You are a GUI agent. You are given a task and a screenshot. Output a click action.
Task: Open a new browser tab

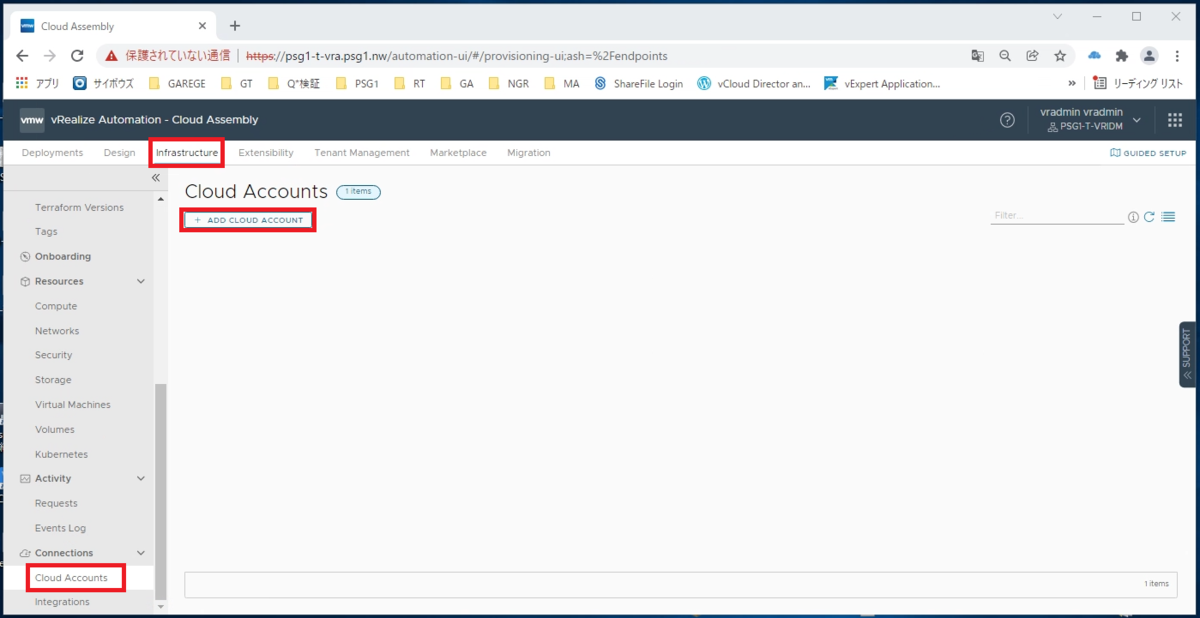click(x=235, y=26)
